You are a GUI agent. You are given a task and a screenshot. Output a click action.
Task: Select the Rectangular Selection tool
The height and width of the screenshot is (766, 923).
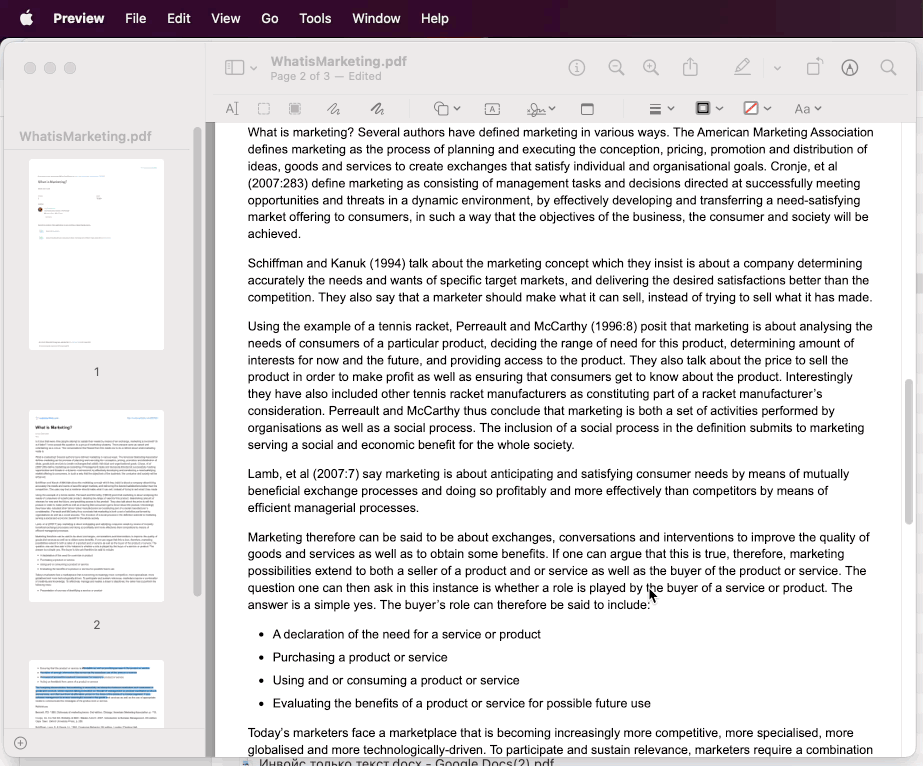click(x=264, y=109)
